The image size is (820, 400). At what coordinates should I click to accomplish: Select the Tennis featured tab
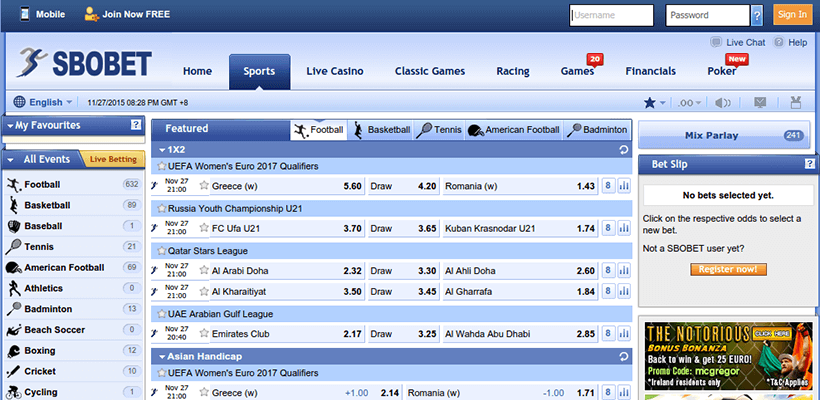(439, 129)
